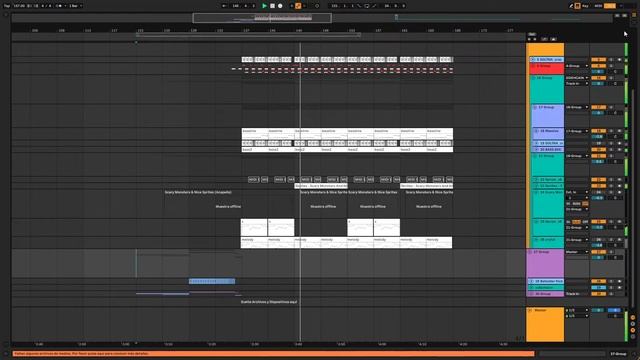The height and width of the screenshot is (360, 640).
Task: Start playback with the green Play button
Action: tap(264, 6)
